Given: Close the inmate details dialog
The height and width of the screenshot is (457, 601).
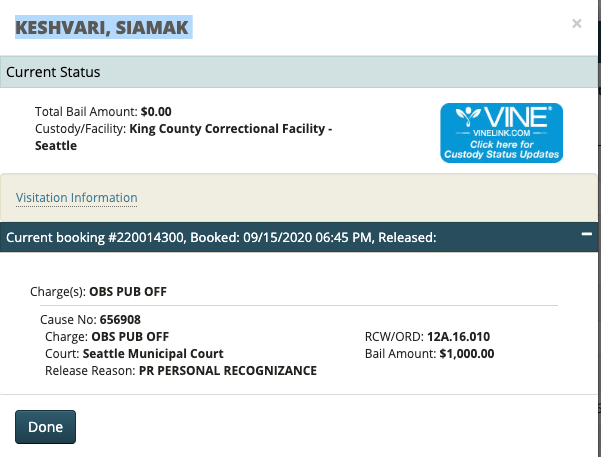Looking at the screenshot, I should pyautogui.click(x=576, y=24).
